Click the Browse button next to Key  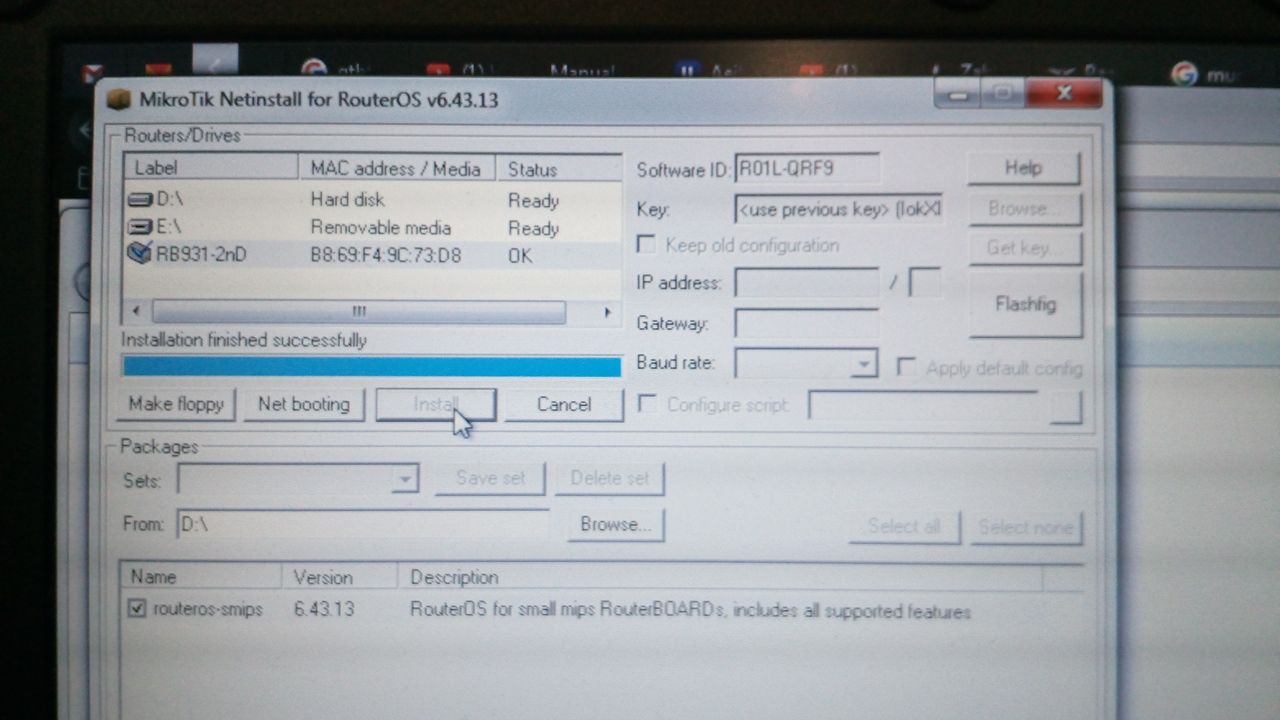(1023, 208)
